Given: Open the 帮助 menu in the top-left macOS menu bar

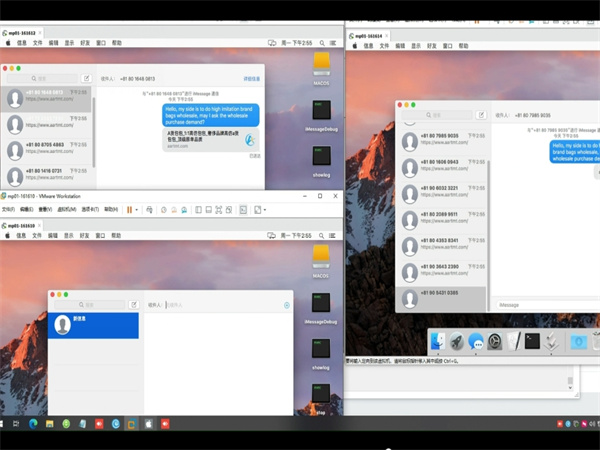Looking at the screenshot, I should (117, 44).
